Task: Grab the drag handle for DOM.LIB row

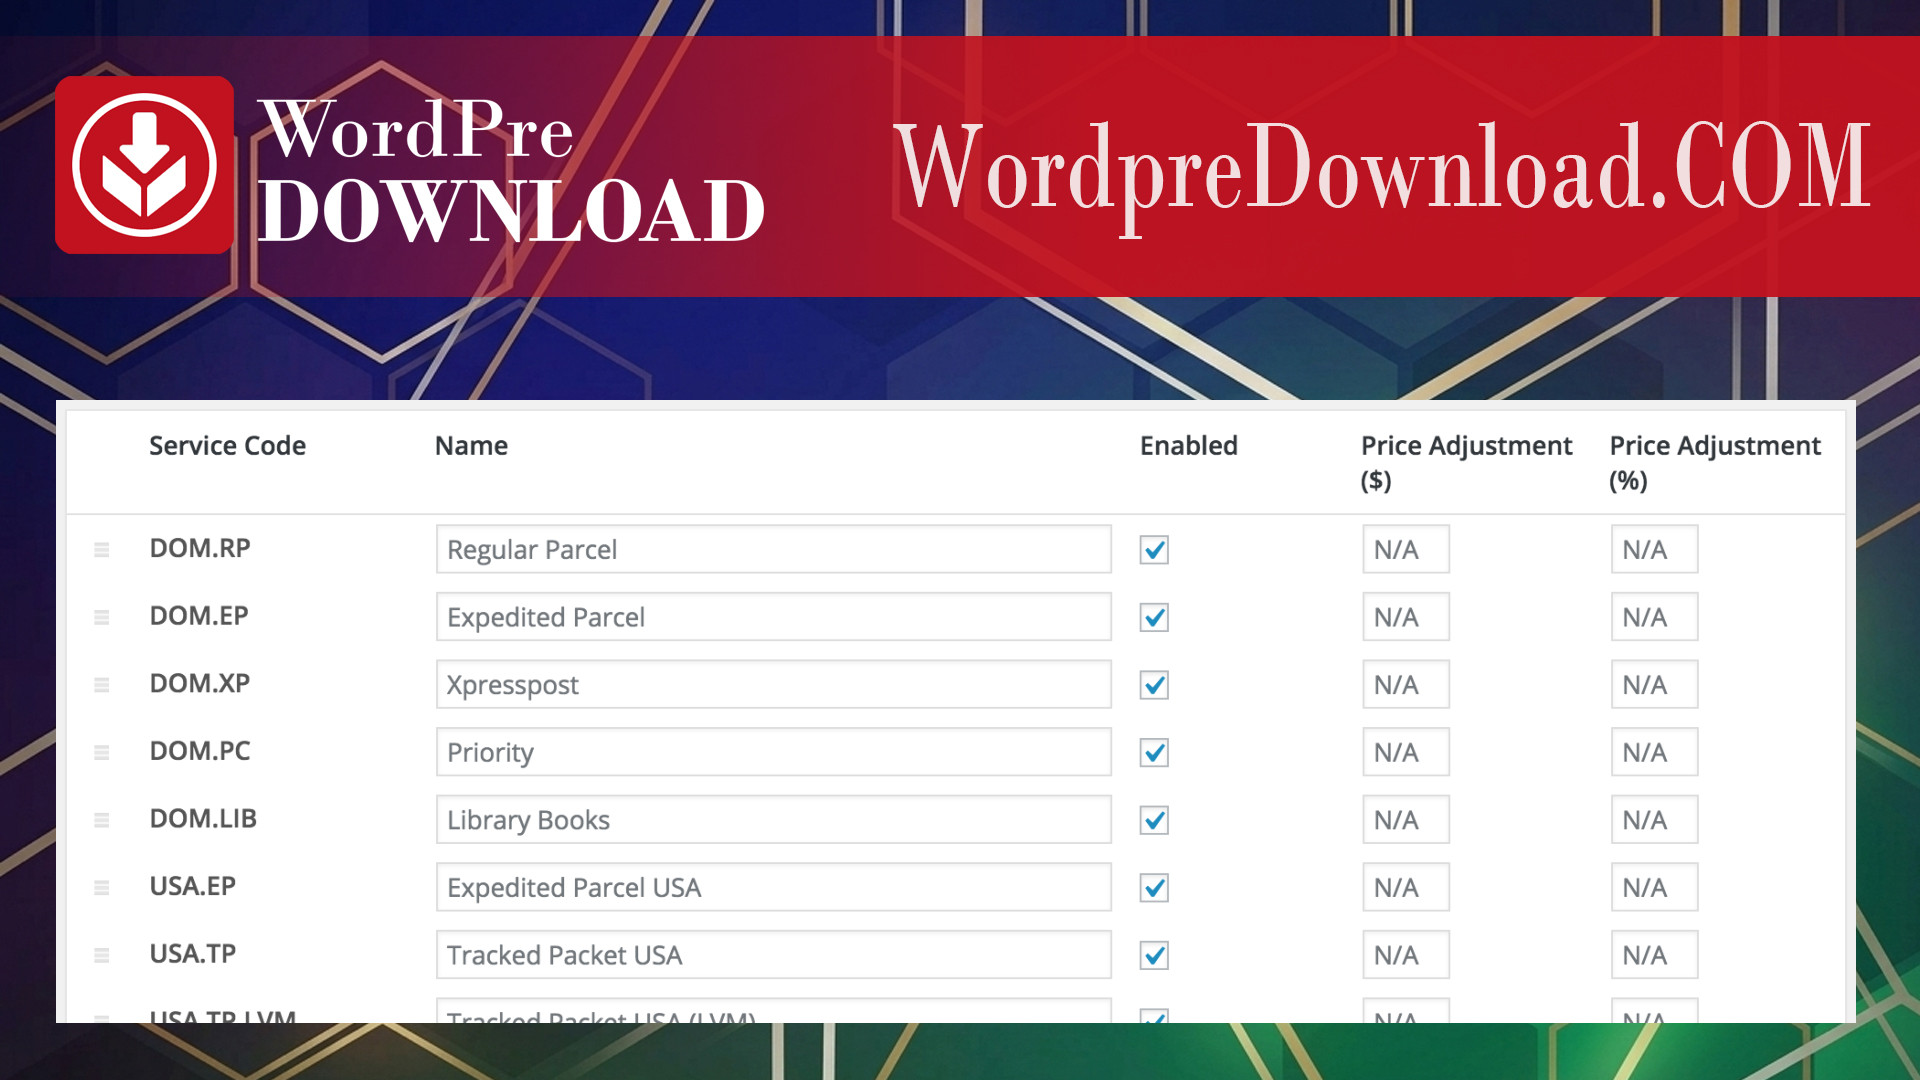Action: pyautogui.click(x=101, y=820)
